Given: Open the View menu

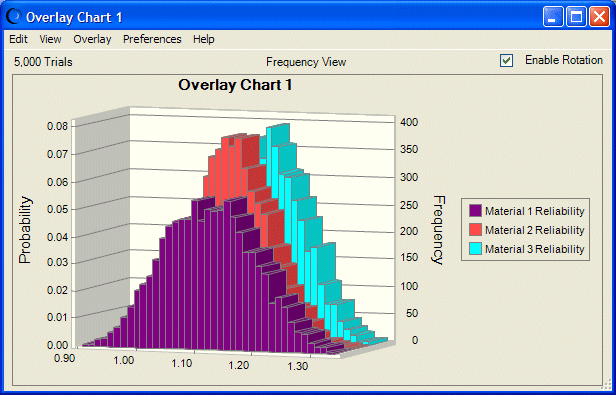Looking at the screenshot, I should (50, 39).
